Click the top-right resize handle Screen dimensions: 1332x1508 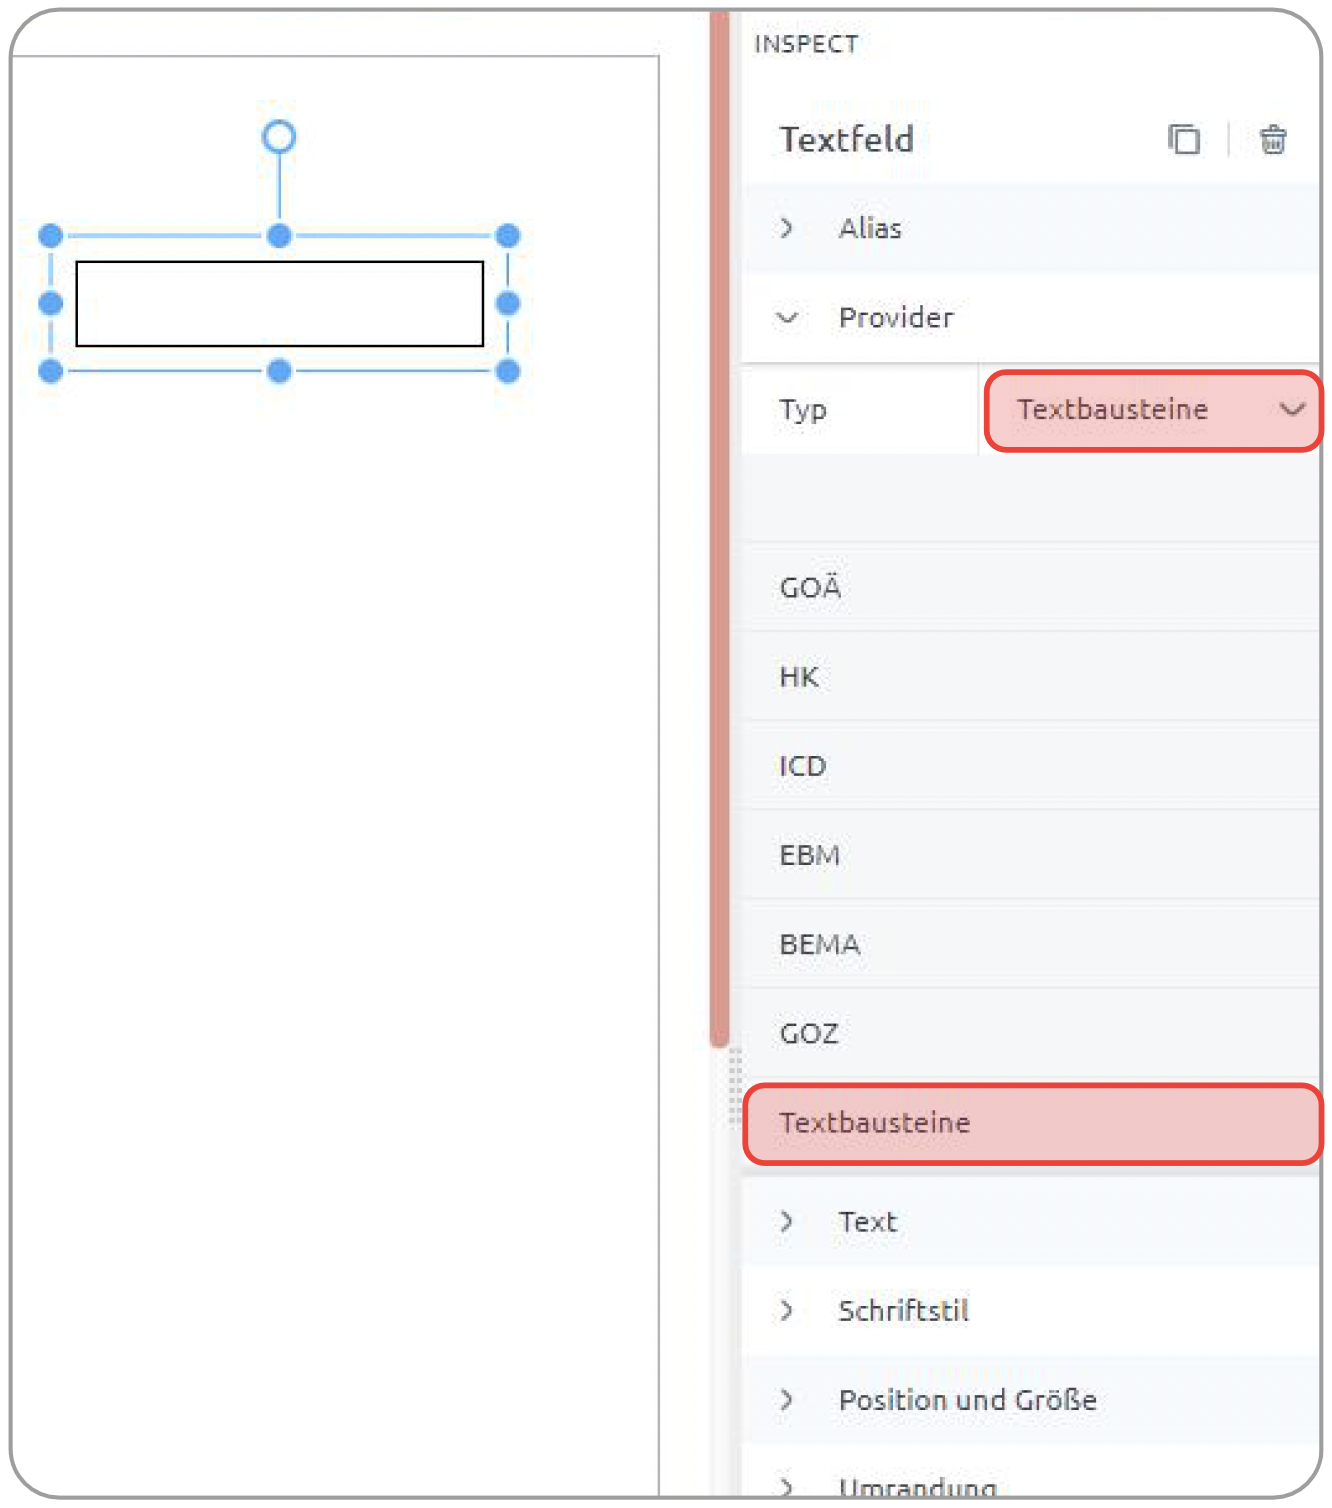coord(508,236)
